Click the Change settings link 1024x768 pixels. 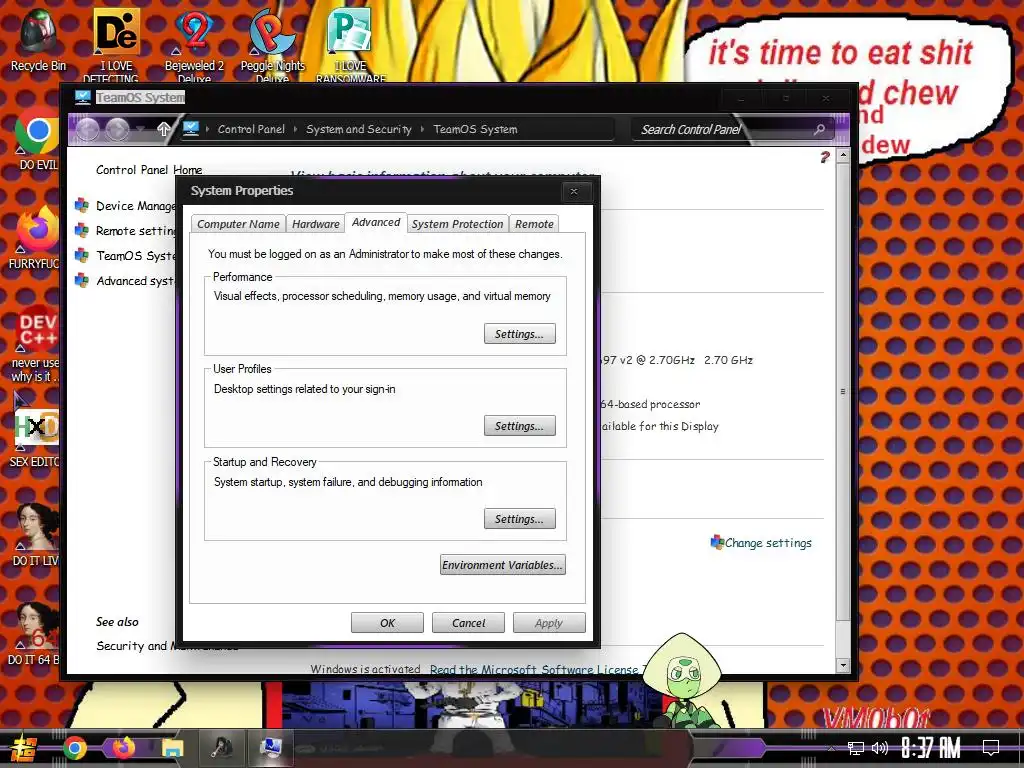768,543
